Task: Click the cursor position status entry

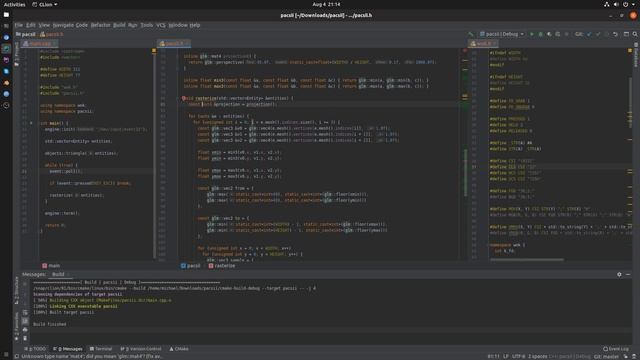Action: [x=493, y=356]
